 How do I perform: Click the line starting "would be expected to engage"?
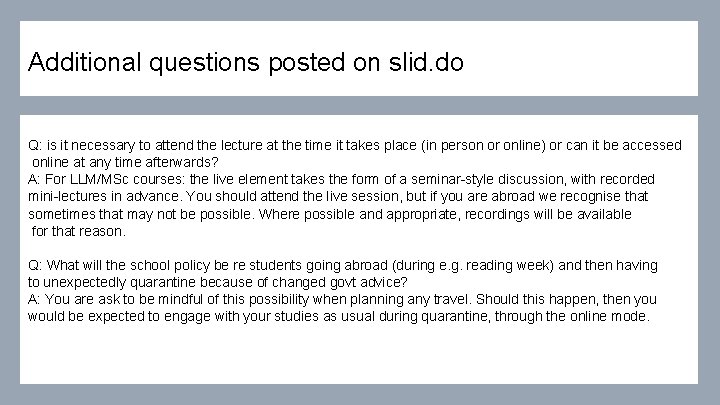click(x=339, y=316)
